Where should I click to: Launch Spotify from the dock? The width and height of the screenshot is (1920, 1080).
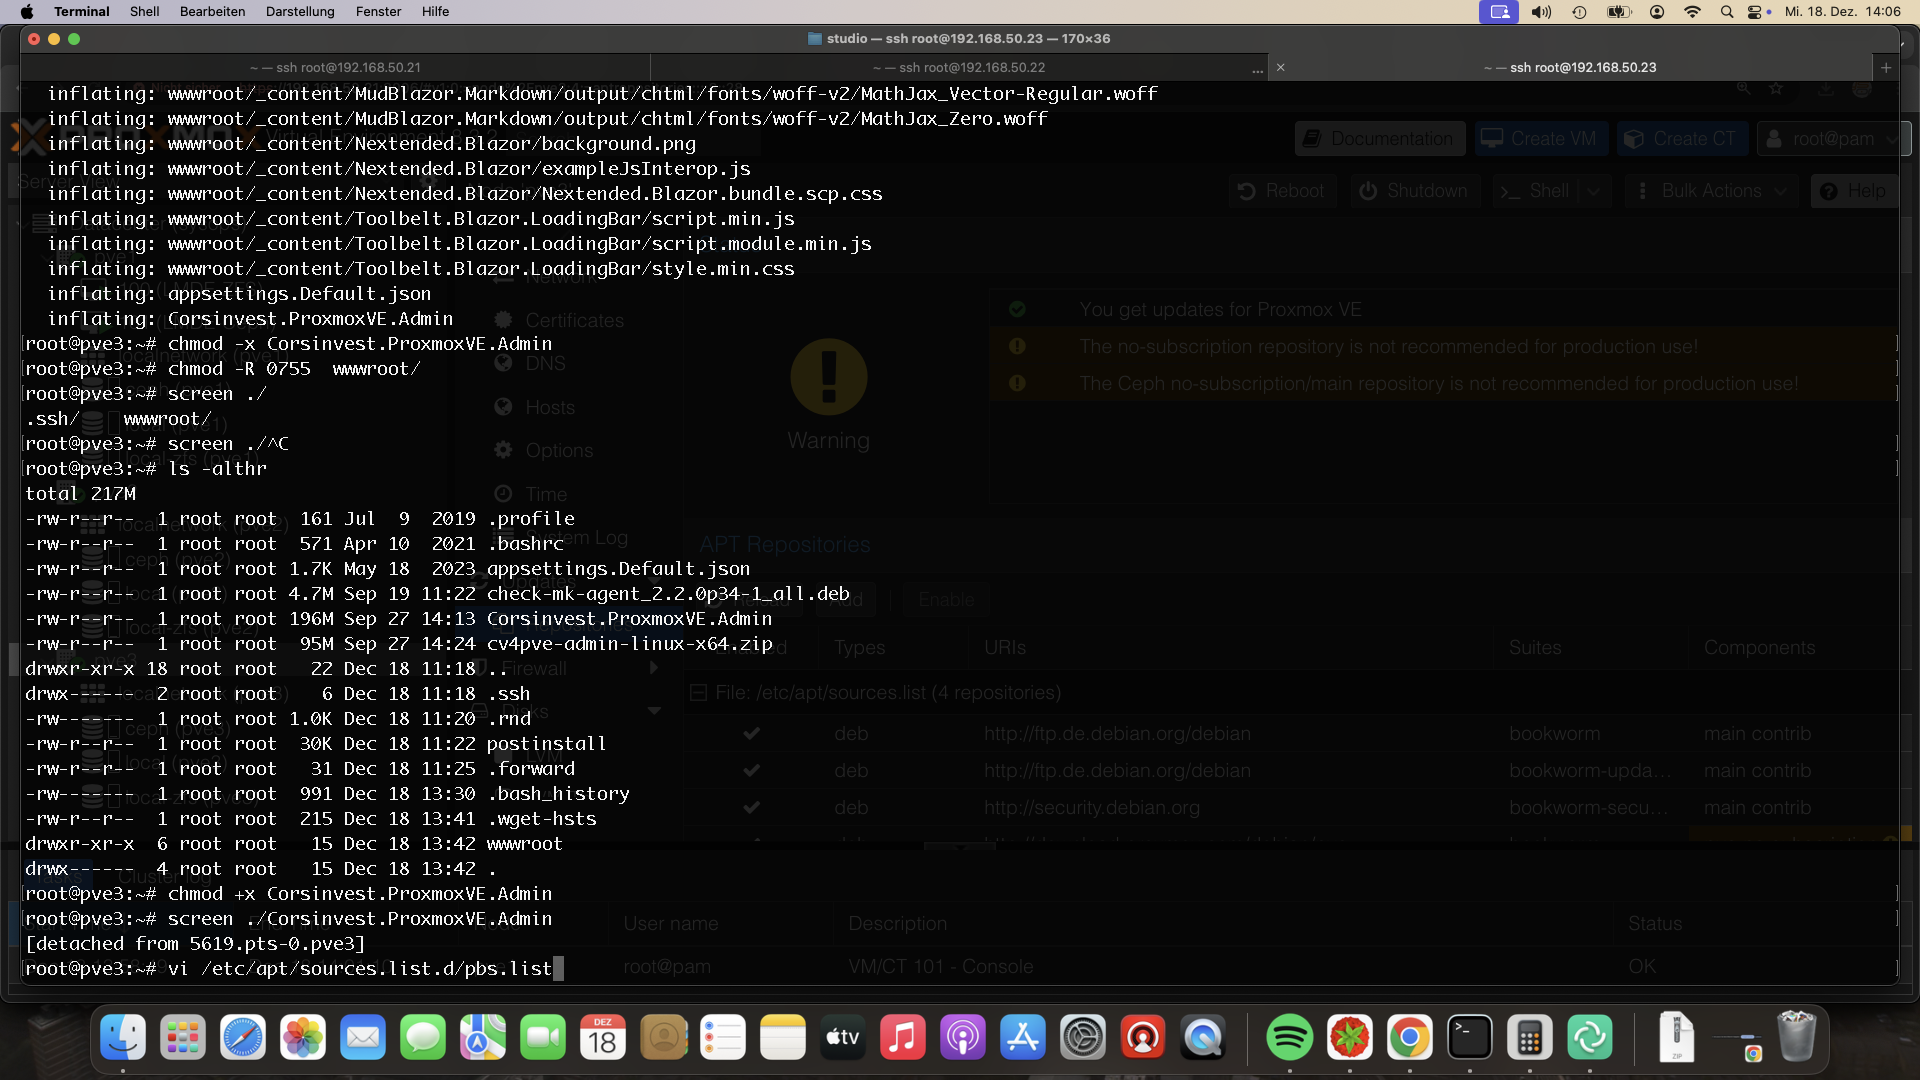pyautogui.click(x=1290, y=1038)
